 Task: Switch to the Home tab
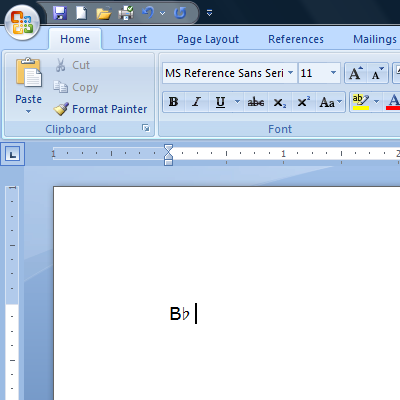[x=75, y=39]
